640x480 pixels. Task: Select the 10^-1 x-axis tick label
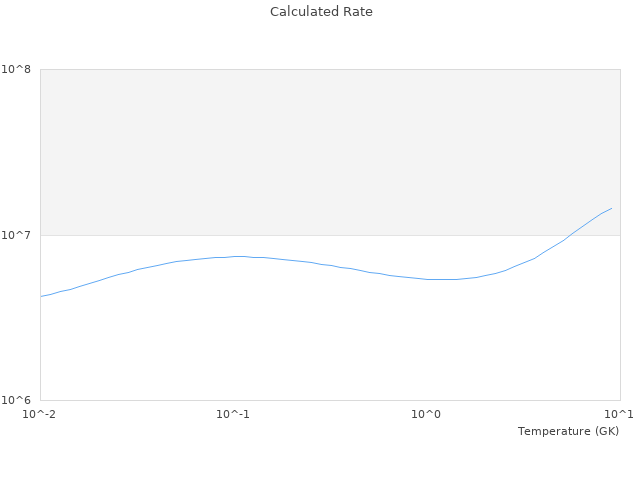coord(233,414)
